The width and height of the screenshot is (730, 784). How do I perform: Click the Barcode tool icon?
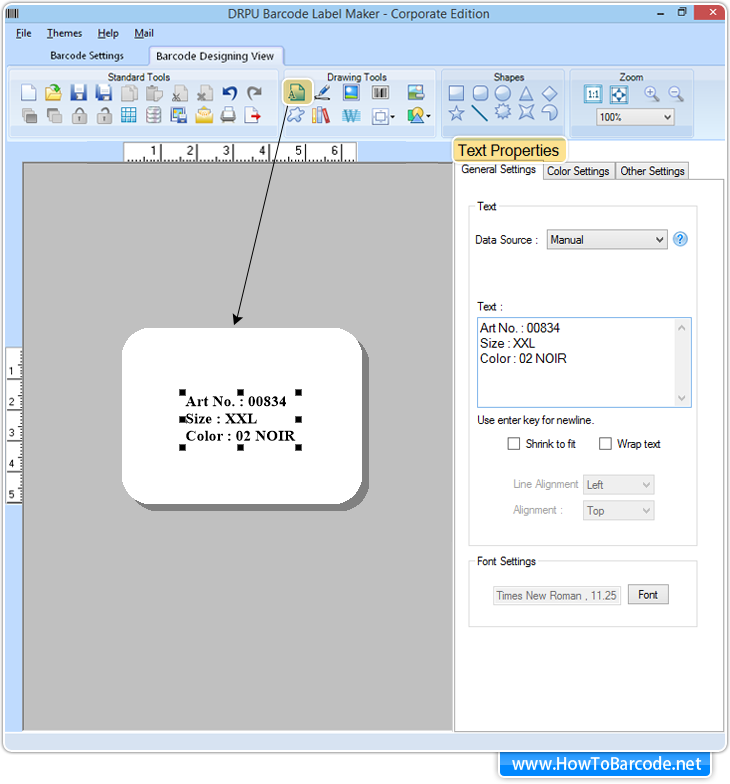point(381,93)
